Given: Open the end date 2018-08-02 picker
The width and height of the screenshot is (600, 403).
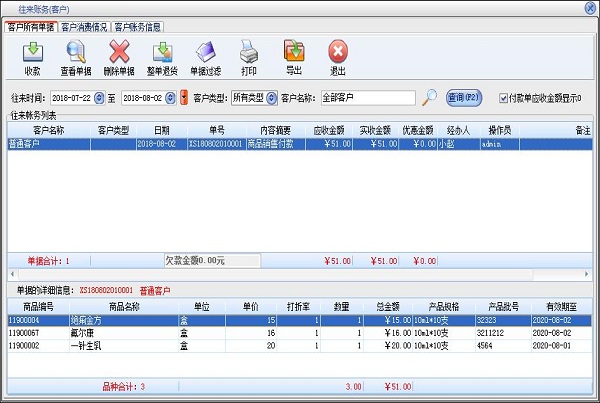Looking at the screenshot, I should (170, 98).
